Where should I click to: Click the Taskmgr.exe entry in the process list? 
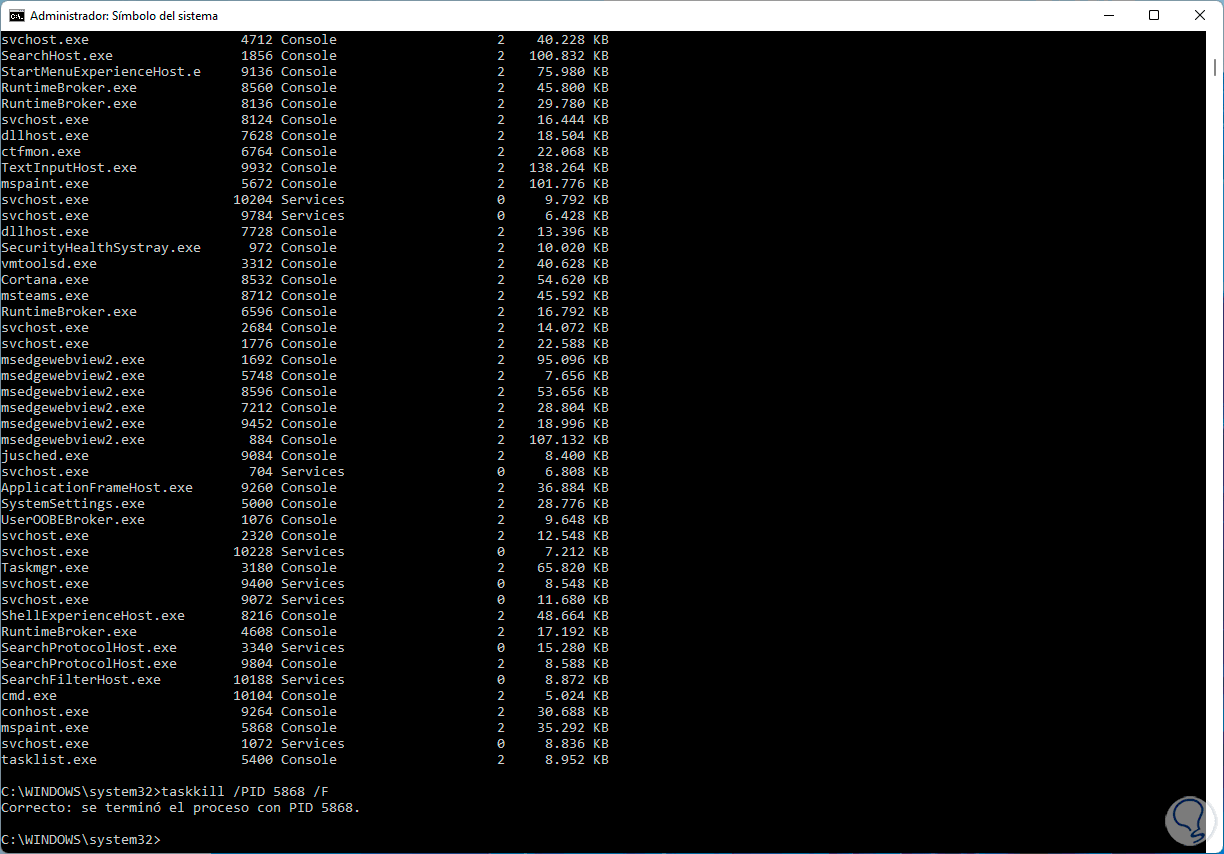click(x=40, y=567)
